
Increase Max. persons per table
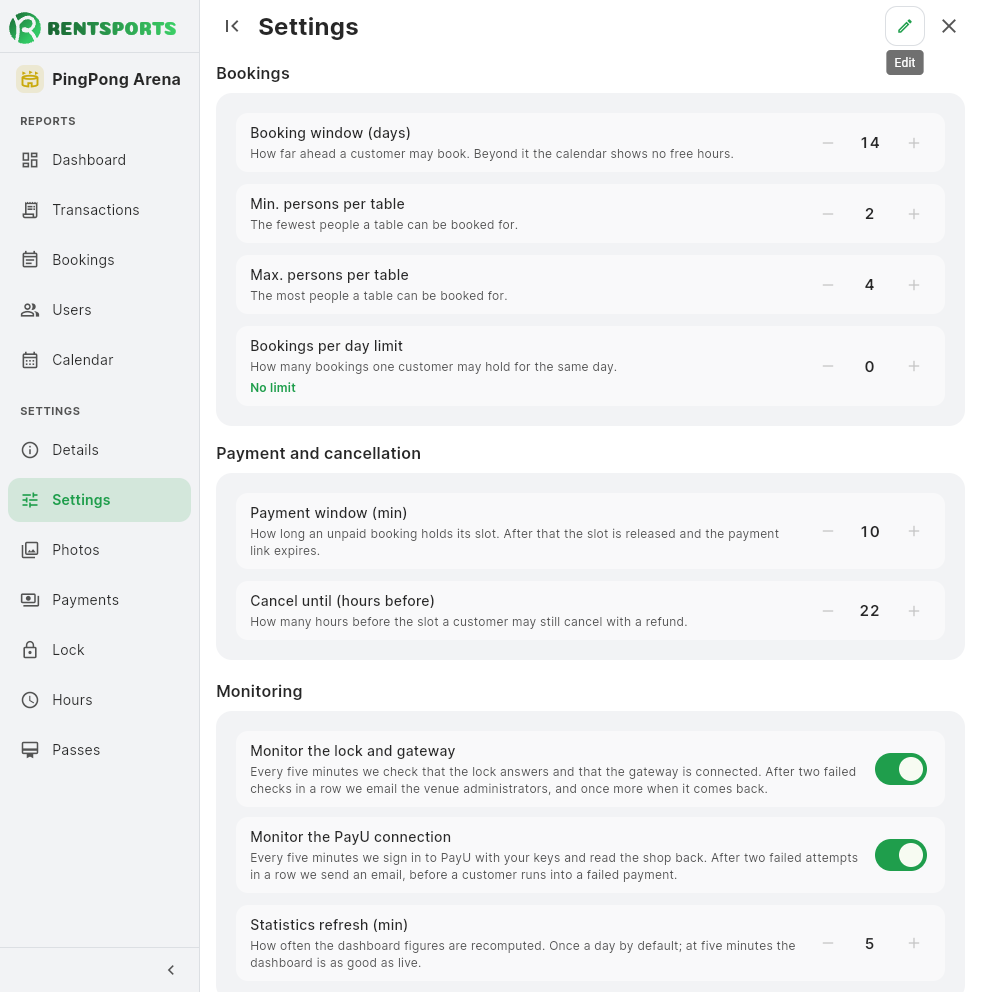click(x=913, y=285)
